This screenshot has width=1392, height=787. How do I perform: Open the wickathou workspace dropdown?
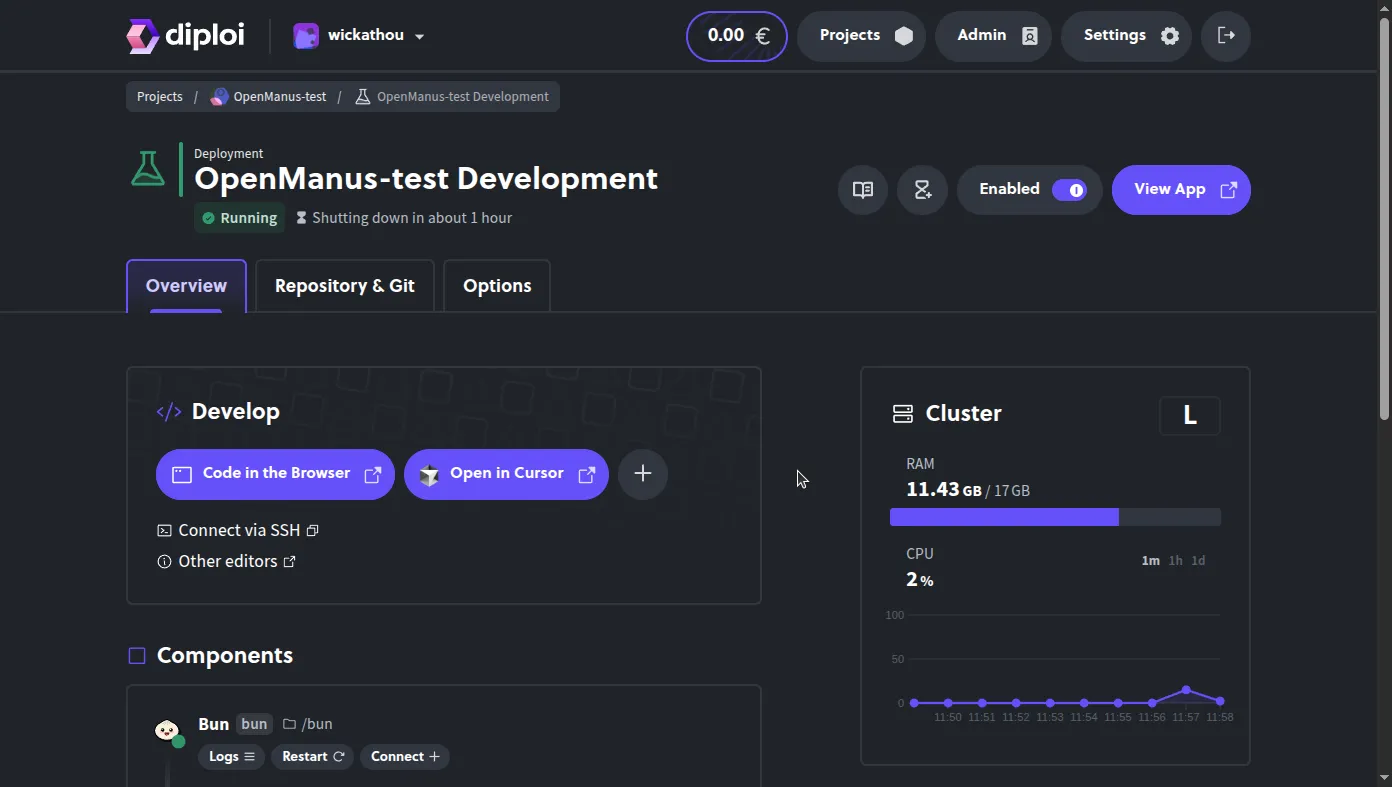[358, 35]
